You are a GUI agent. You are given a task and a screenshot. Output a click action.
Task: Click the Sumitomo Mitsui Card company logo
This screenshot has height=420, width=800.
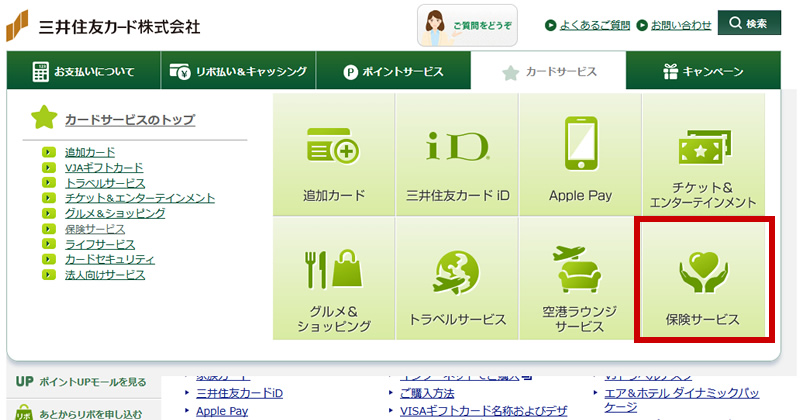tap(104, 26)
